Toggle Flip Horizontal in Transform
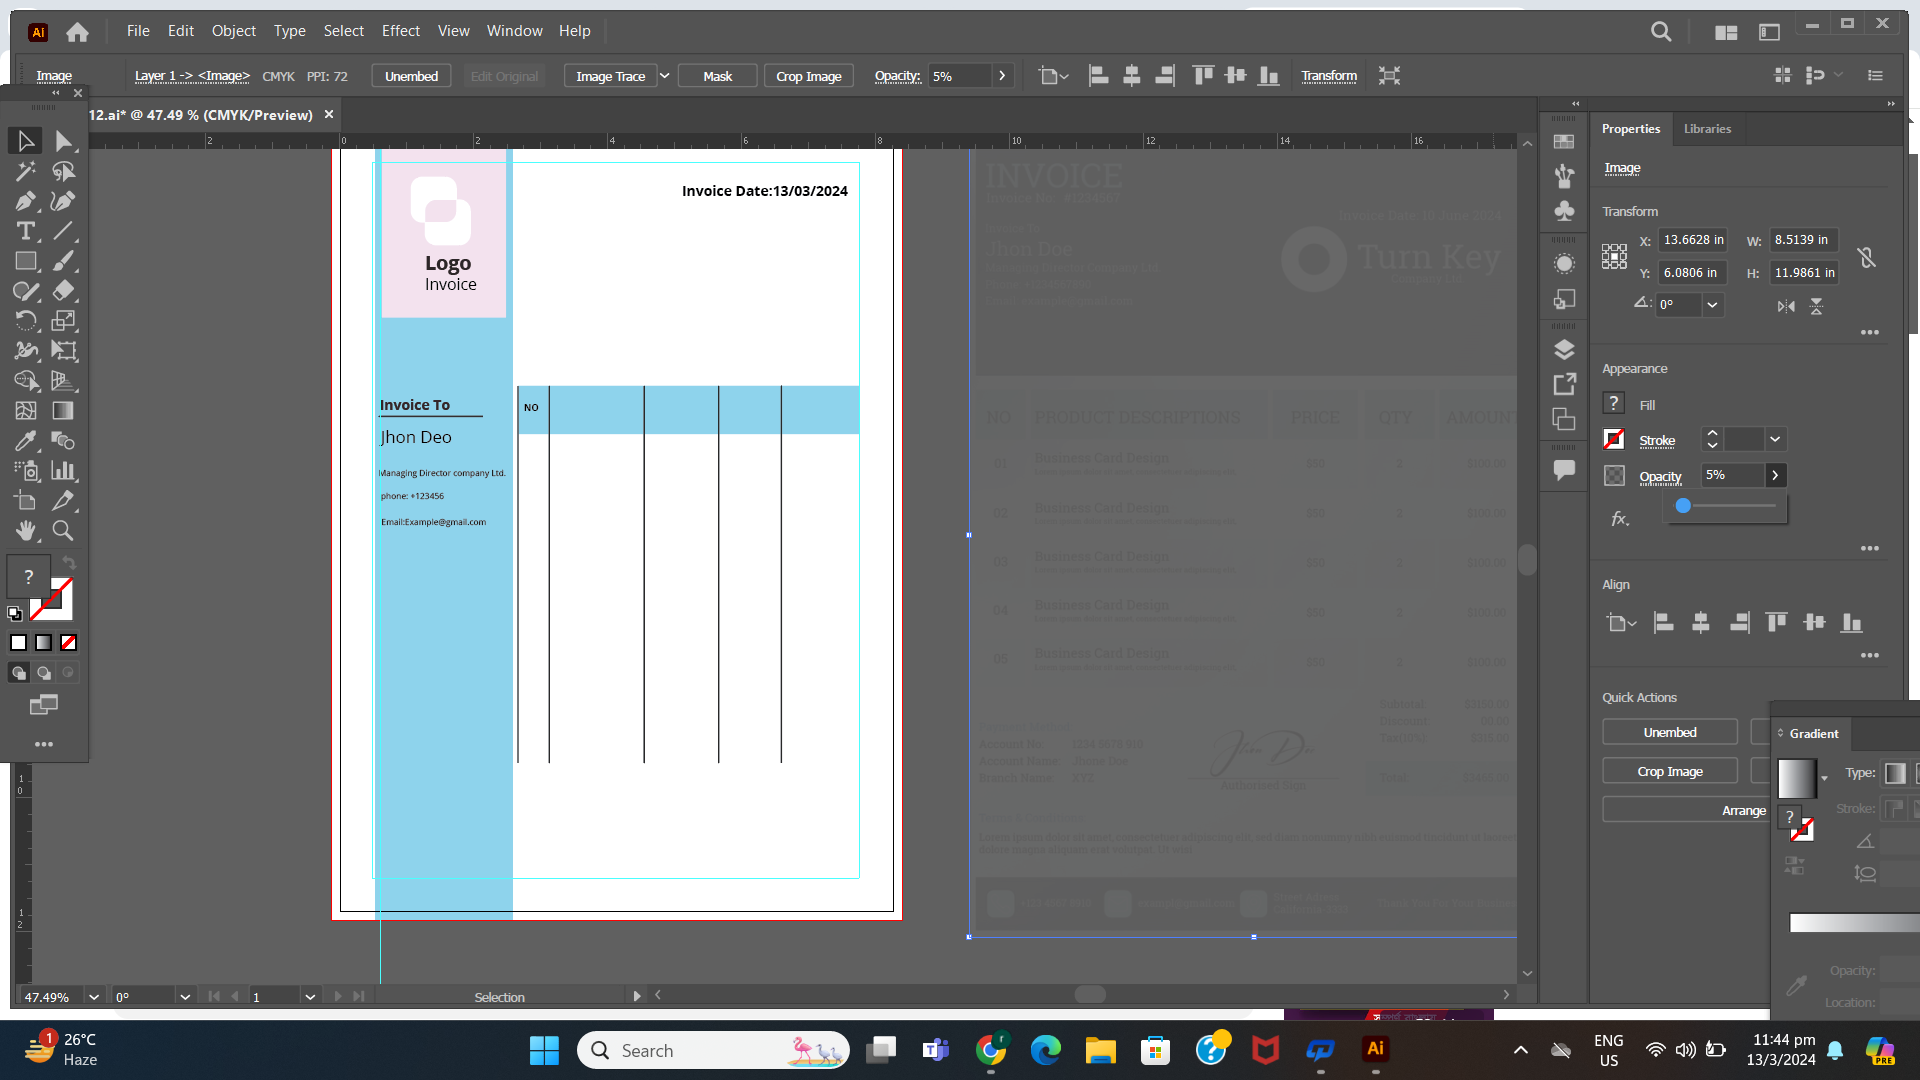 tap(1786, 306)
